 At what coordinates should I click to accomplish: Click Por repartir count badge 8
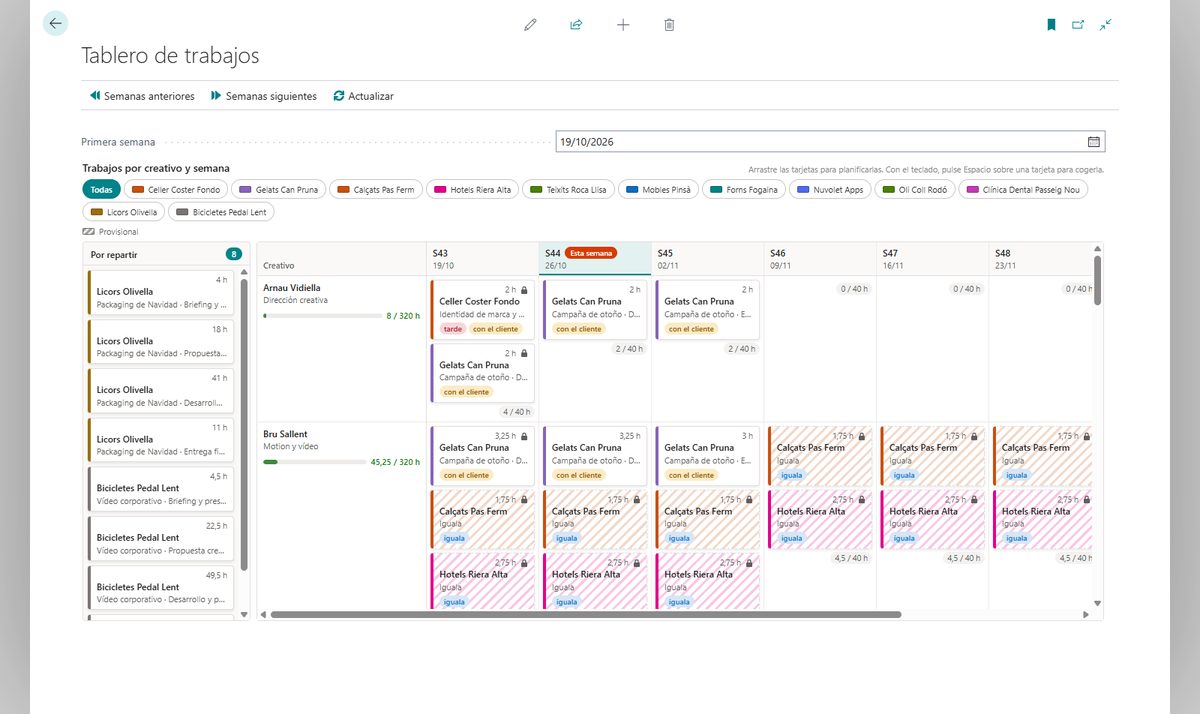click(x=233, y=254)
